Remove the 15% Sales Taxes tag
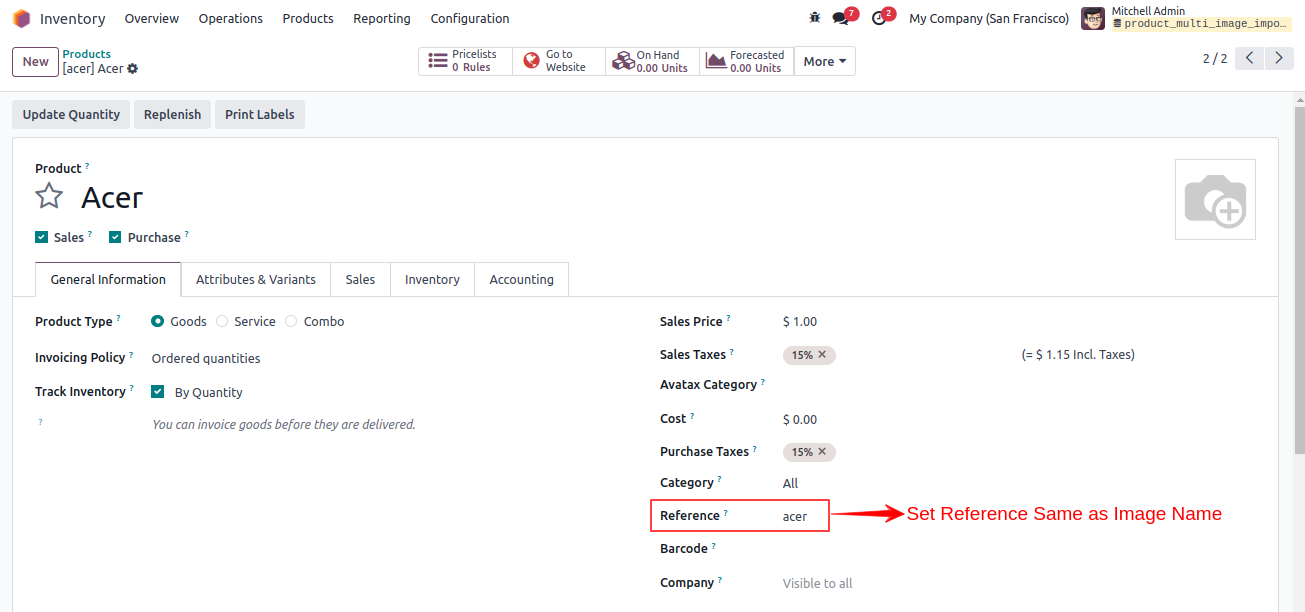Viewport: 1305px width, 612px height. tap(822, 355)
